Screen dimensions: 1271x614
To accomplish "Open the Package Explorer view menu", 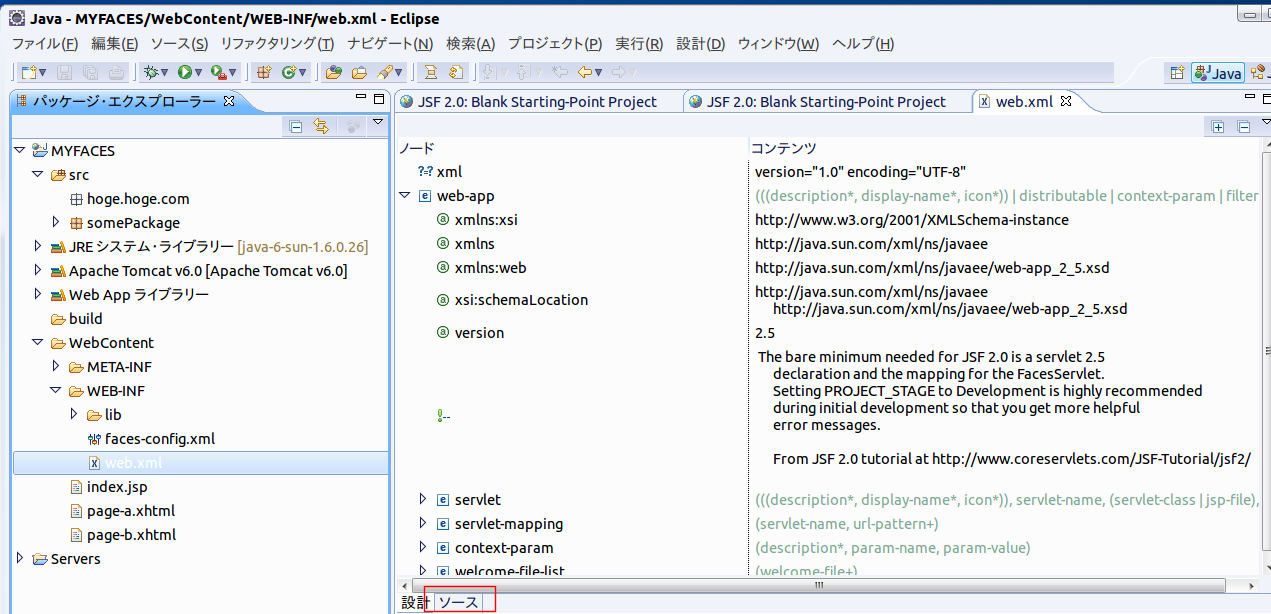I will tap(377, 123).
